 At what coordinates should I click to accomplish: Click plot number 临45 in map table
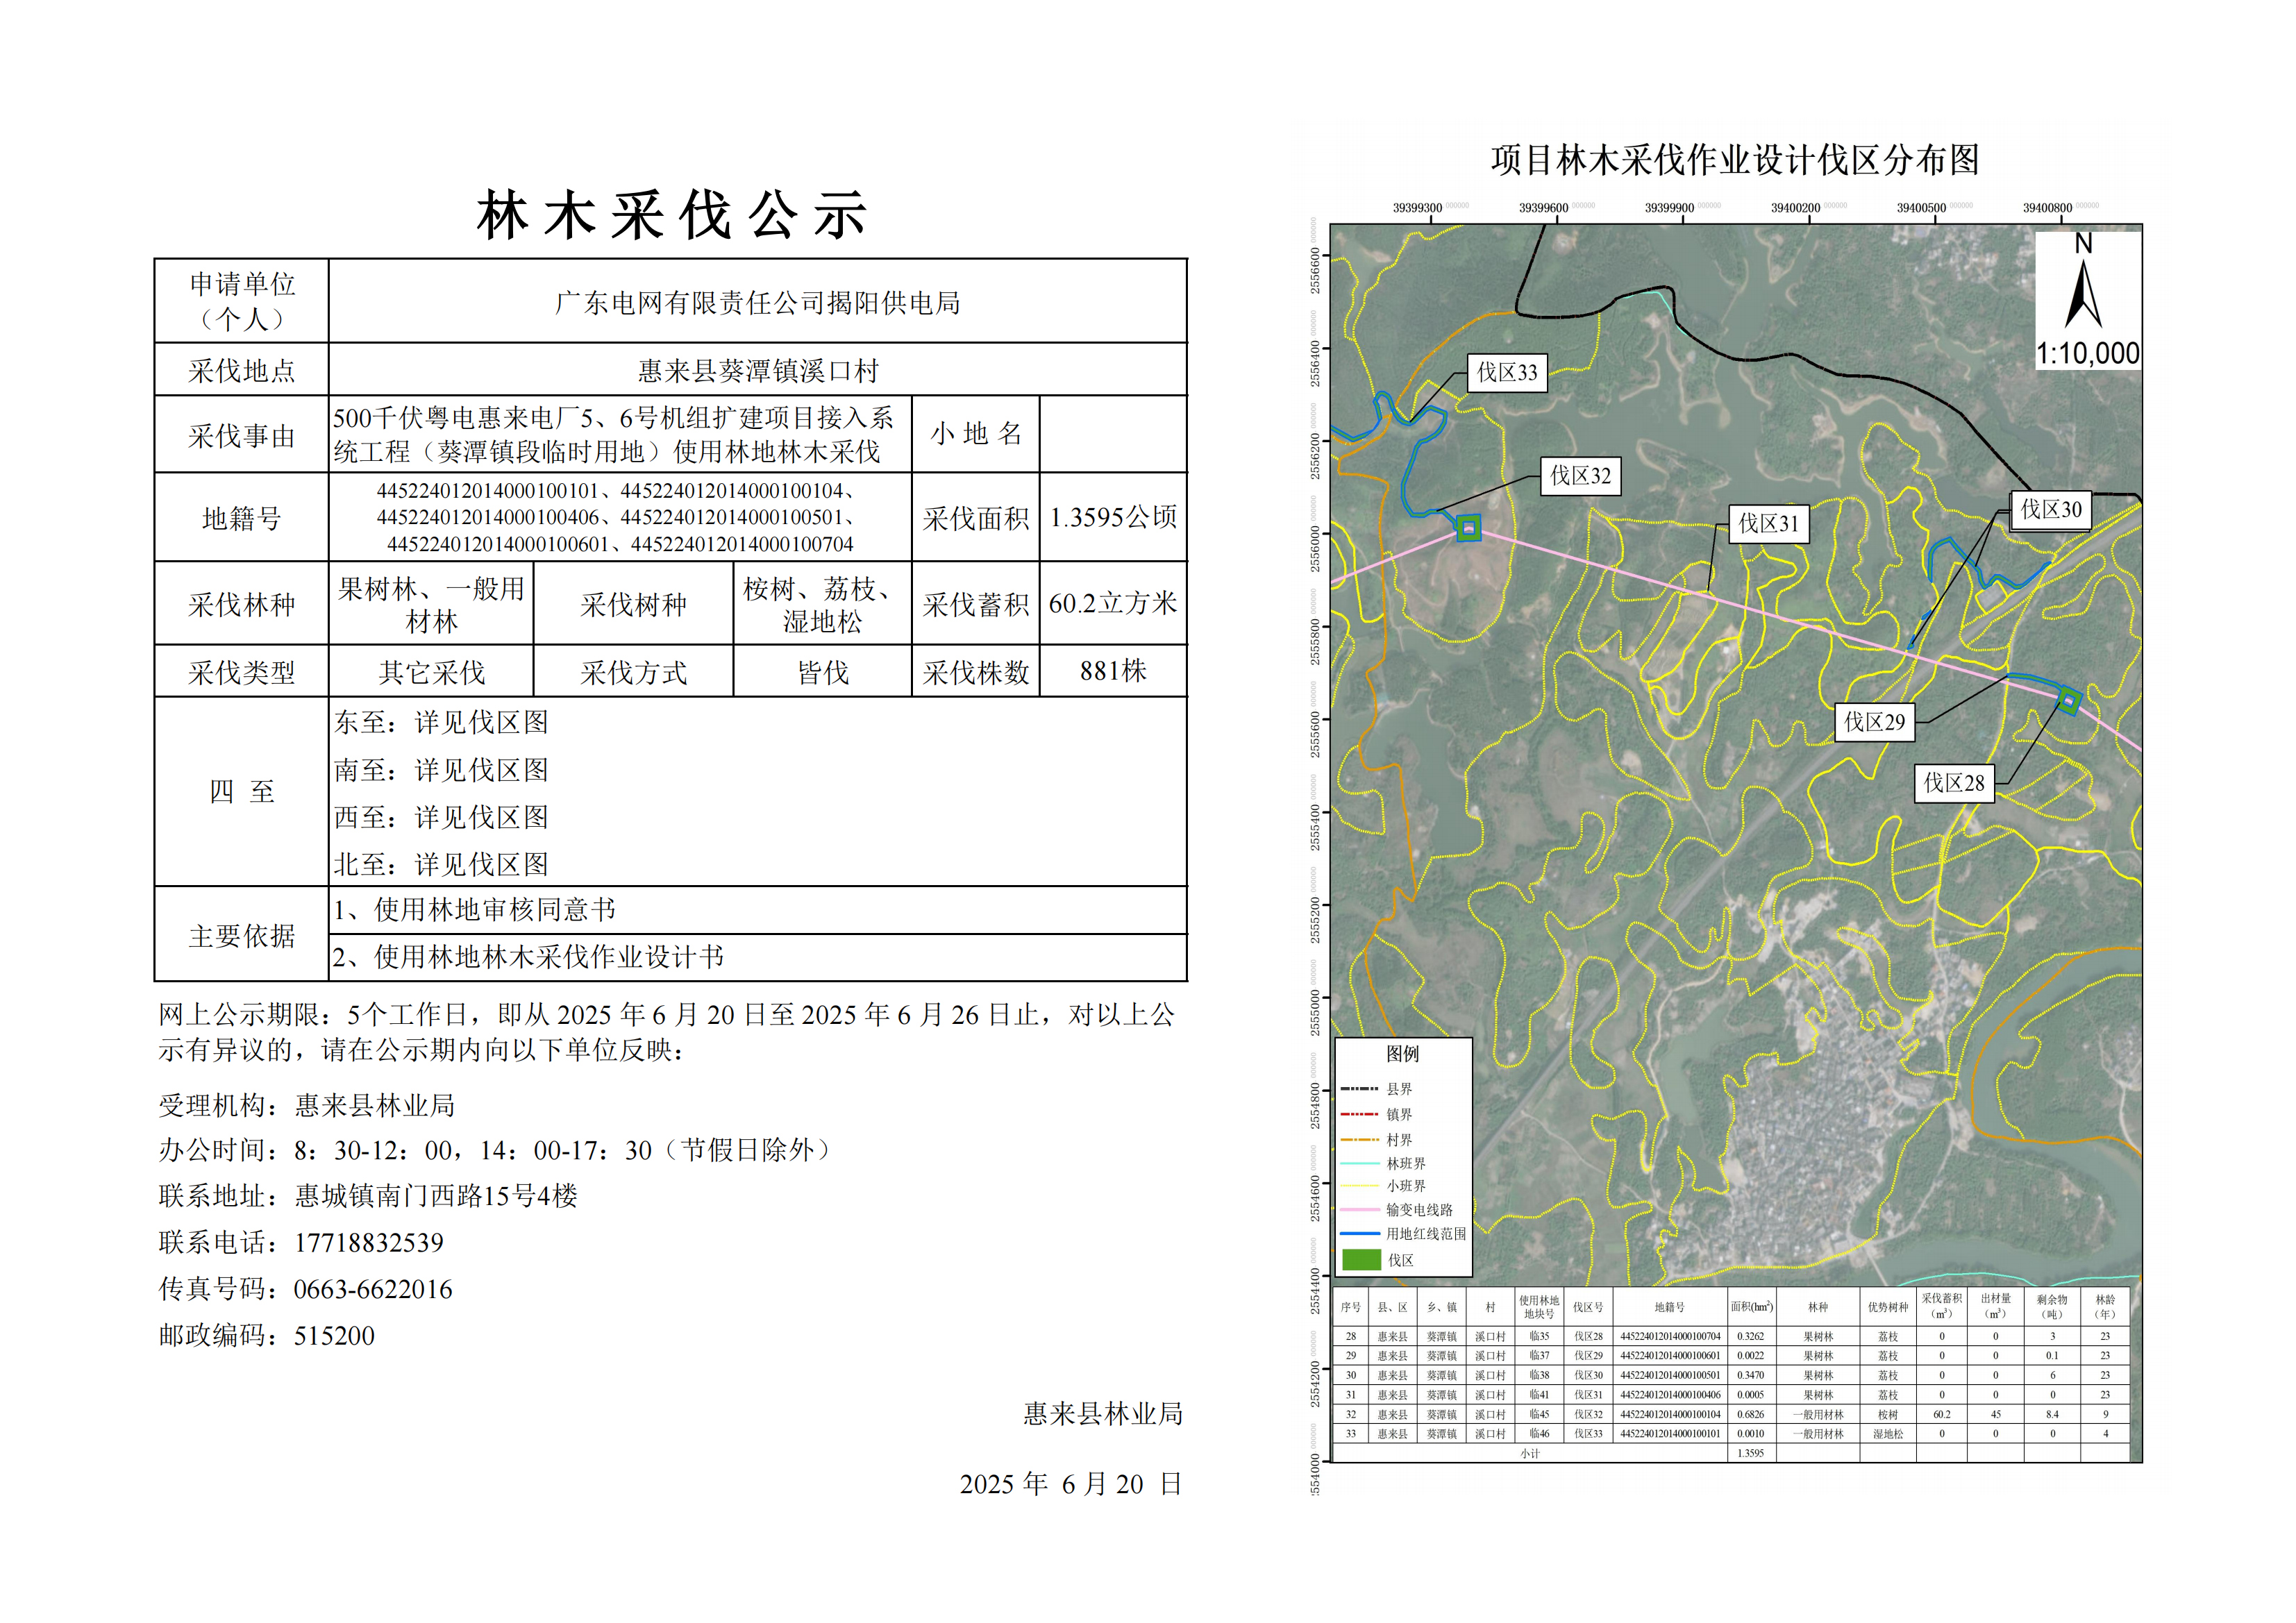(x=1539, y=1415)
